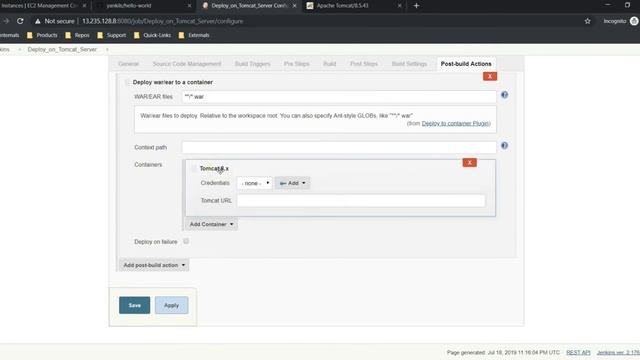This screenshot has height=360, width=640.
Task: Close the yankils/hello-world browser tab
Action: [189, 6]
